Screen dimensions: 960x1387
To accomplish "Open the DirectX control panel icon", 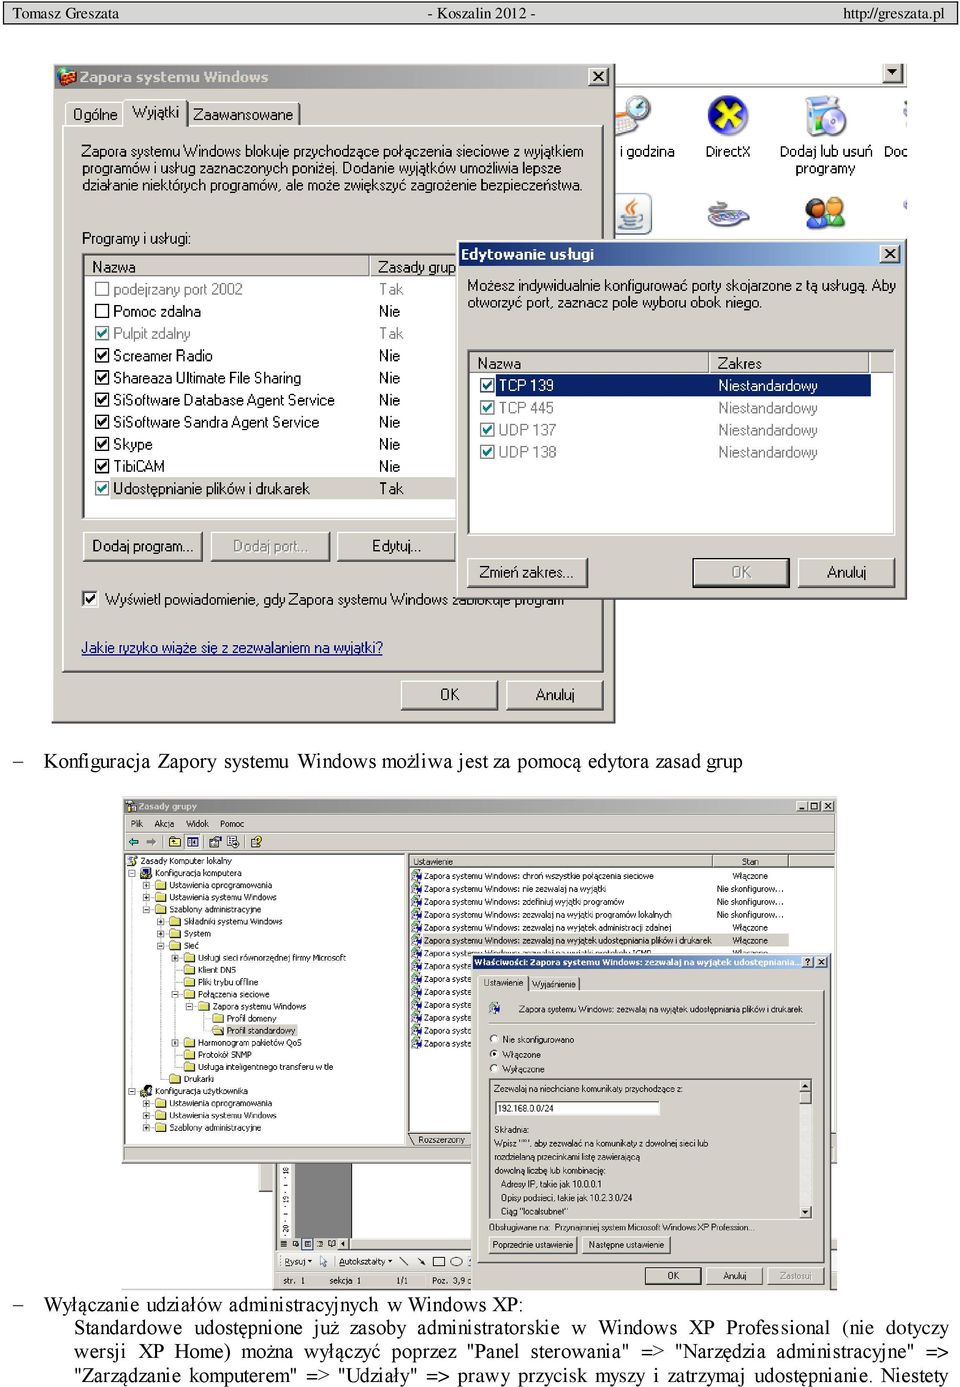I will tap(728, 116).
